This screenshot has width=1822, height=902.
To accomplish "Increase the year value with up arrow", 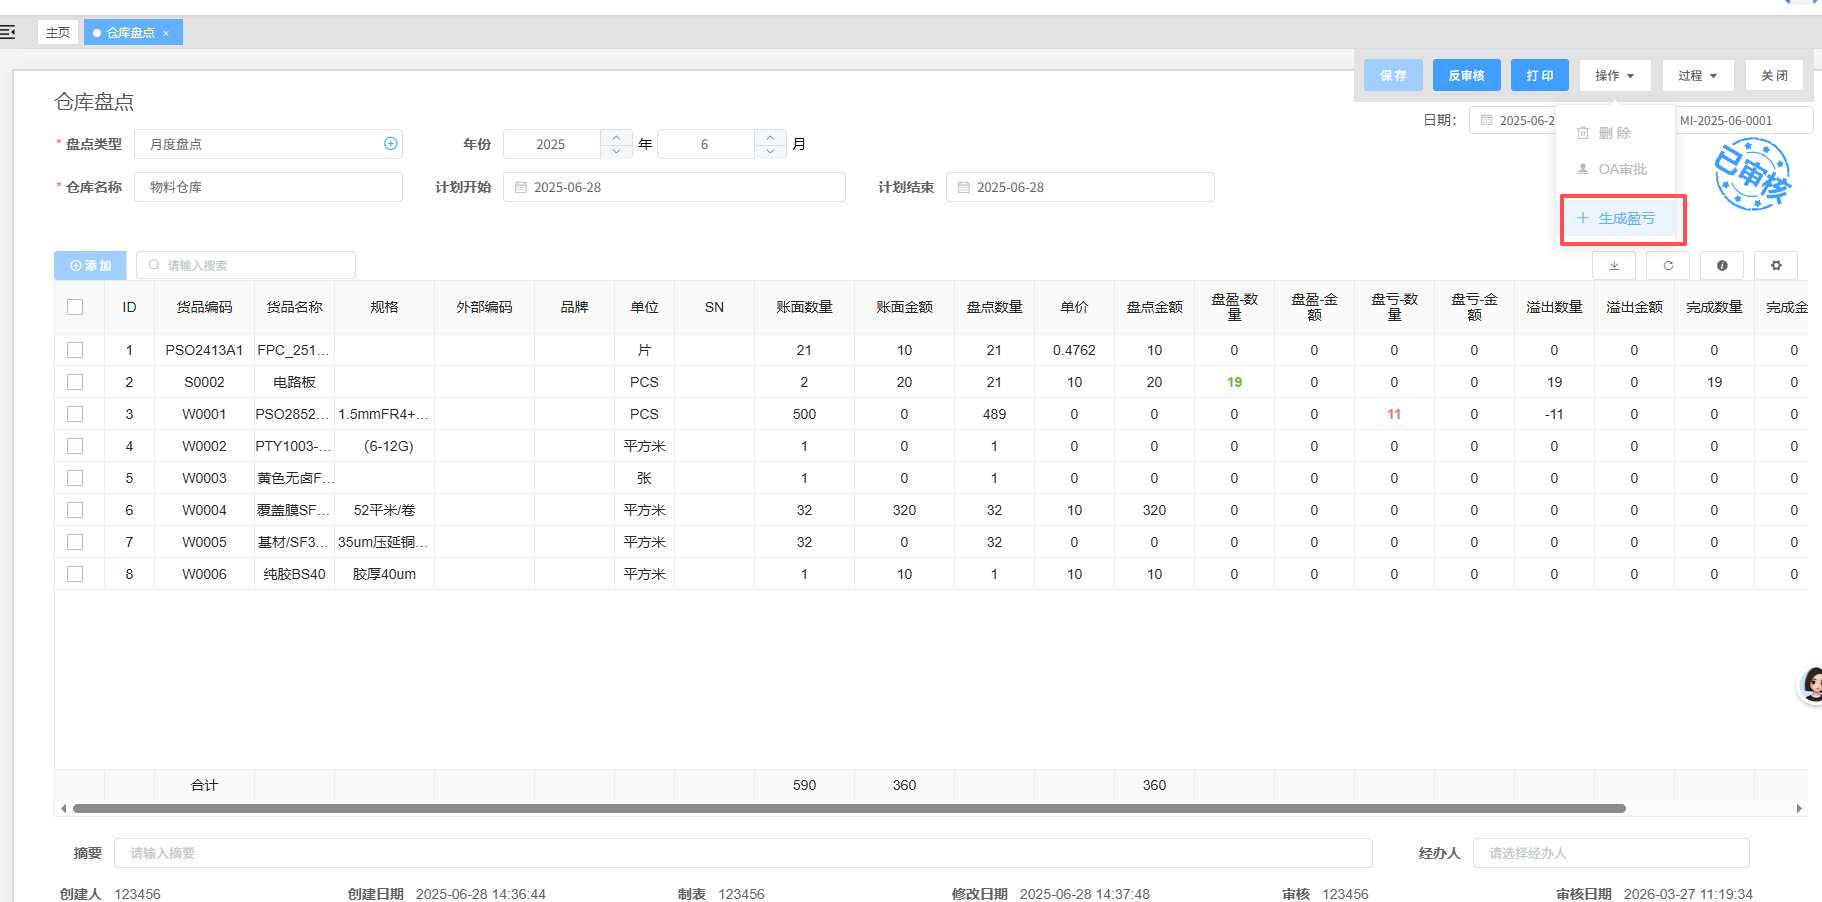I will (616, 137).
